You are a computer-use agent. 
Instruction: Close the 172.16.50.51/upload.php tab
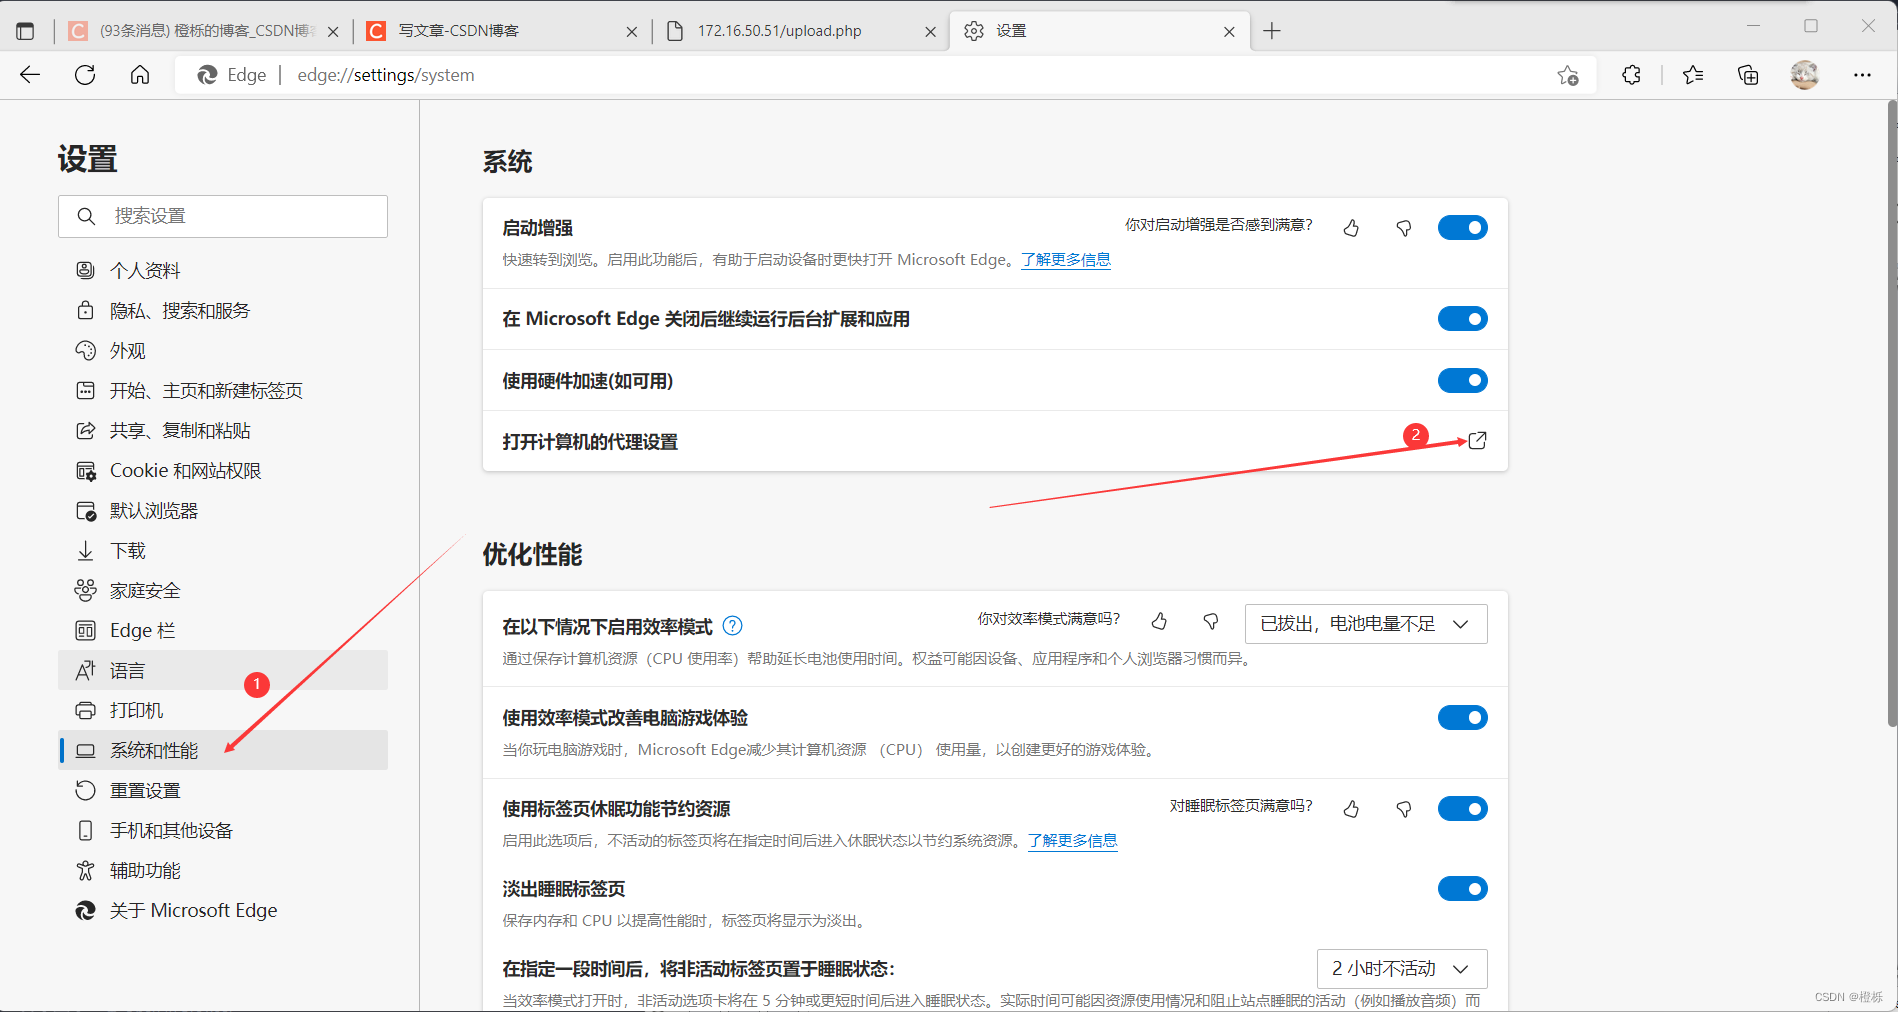click(930, 32)
